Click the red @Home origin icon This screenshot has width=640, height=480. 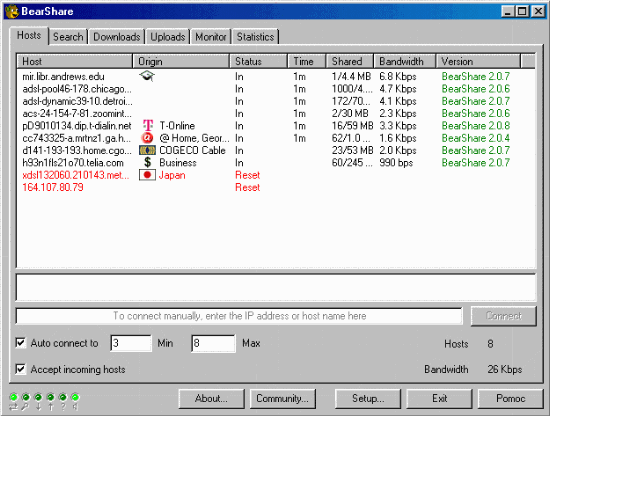coord(147,138)
